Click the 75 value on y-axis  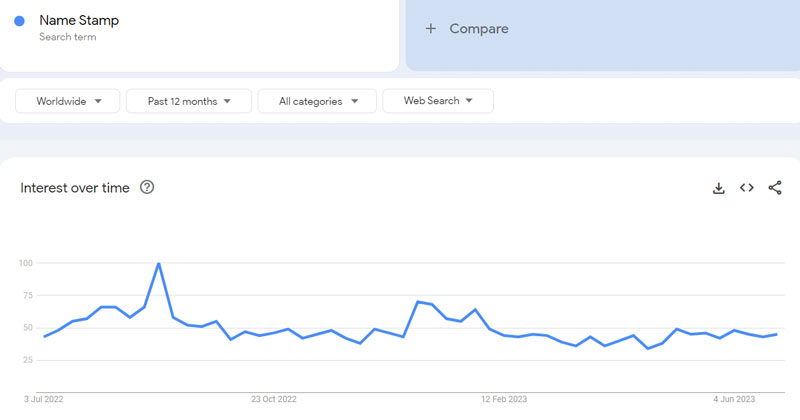tap(27, 295)
